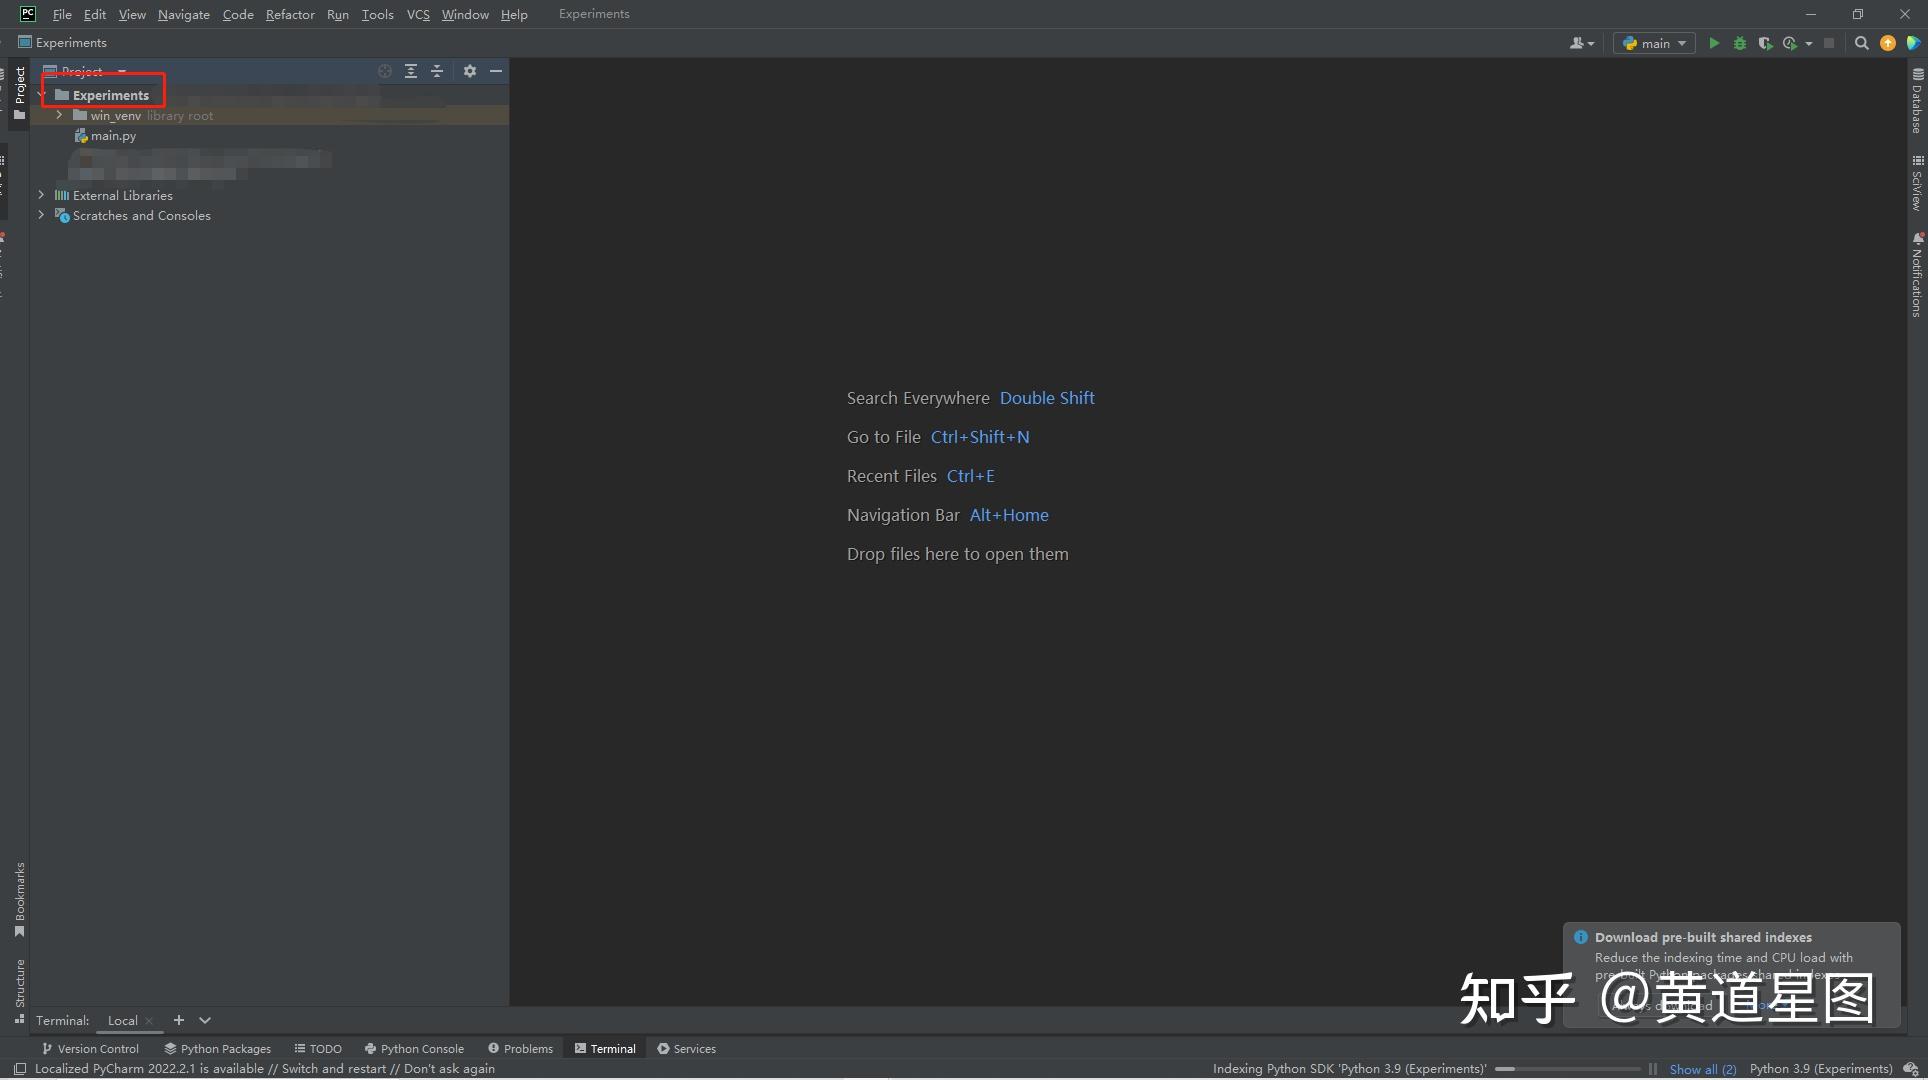This screenshot has height=1080, width=1928.
Task: Run the main configuration with the green play icon
Action: [x=1714, y=43]
